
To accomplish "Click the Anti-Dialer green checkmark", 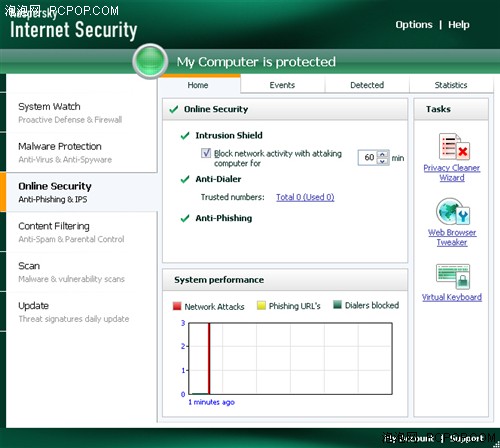I will point(185,179).
